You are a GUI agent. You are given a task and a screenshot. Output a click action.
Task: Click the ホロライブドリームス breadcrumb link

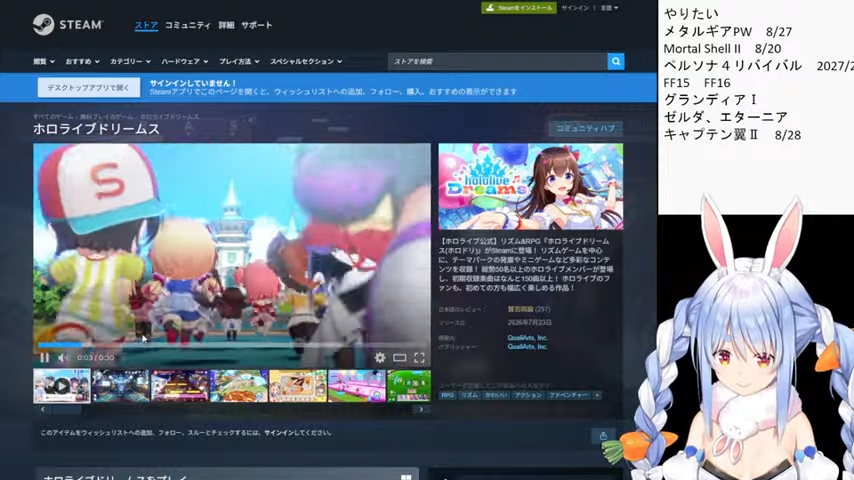pos(169,117)
